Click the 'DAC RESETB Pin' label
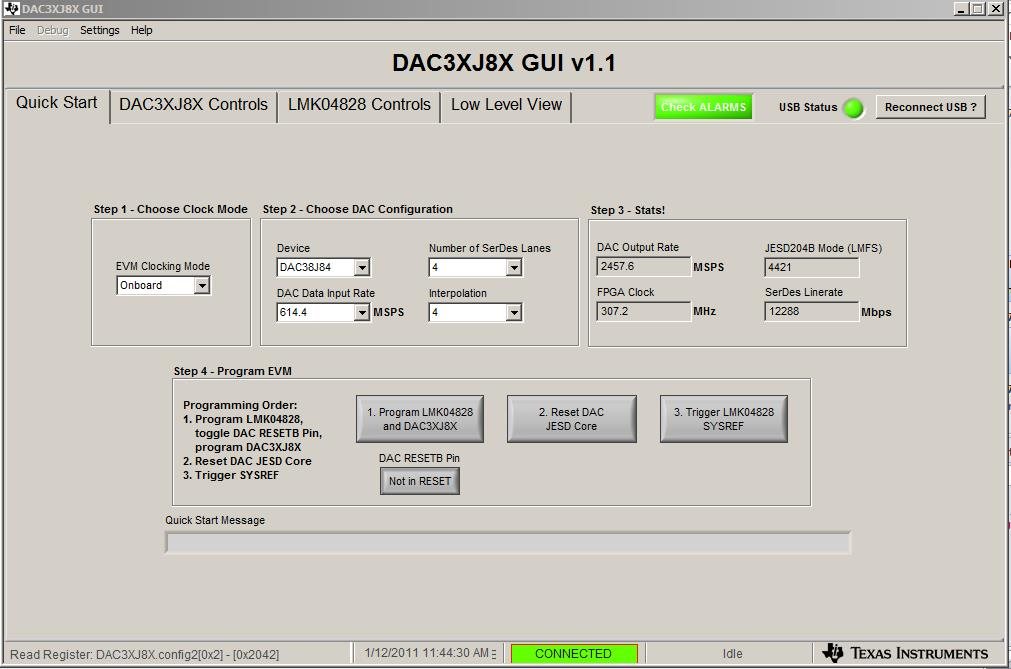Viewport: 1011px width, 669px height. 419,458
